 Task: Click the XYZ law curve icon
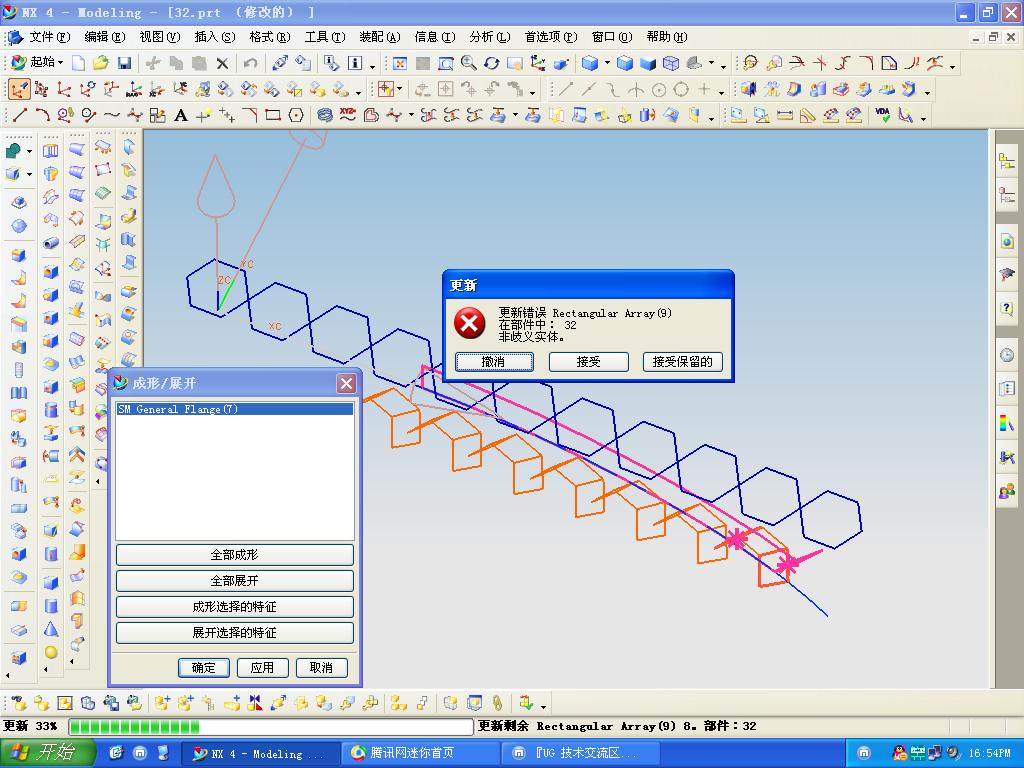(x=347, y=116)
